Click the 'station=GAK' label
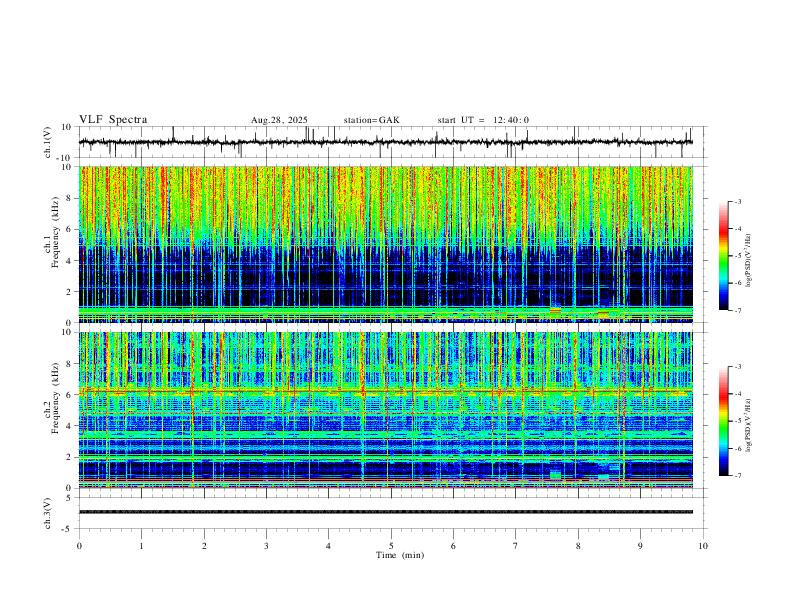This screenshot has height=612, width=792. [372, 120]
